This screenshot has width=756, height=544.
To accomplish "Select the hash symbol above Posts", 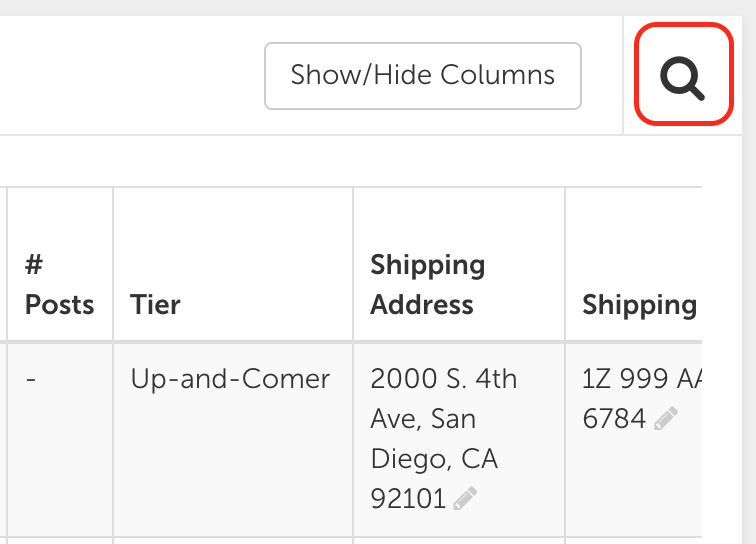I will (34, 264).
